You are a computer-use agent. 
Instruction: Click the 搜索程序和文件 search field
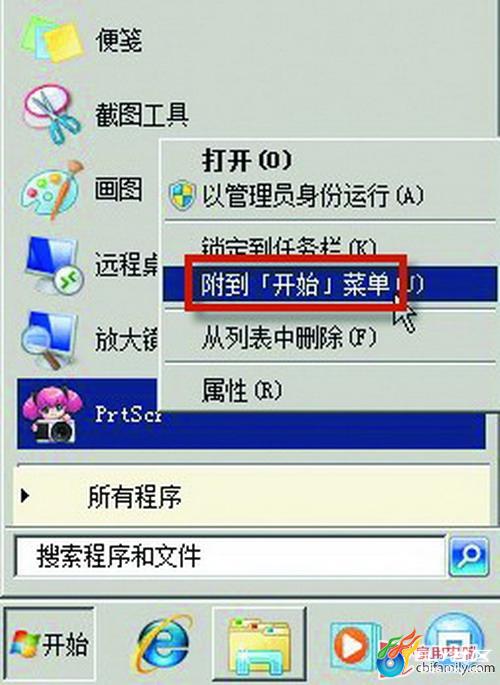click(230, 557)
